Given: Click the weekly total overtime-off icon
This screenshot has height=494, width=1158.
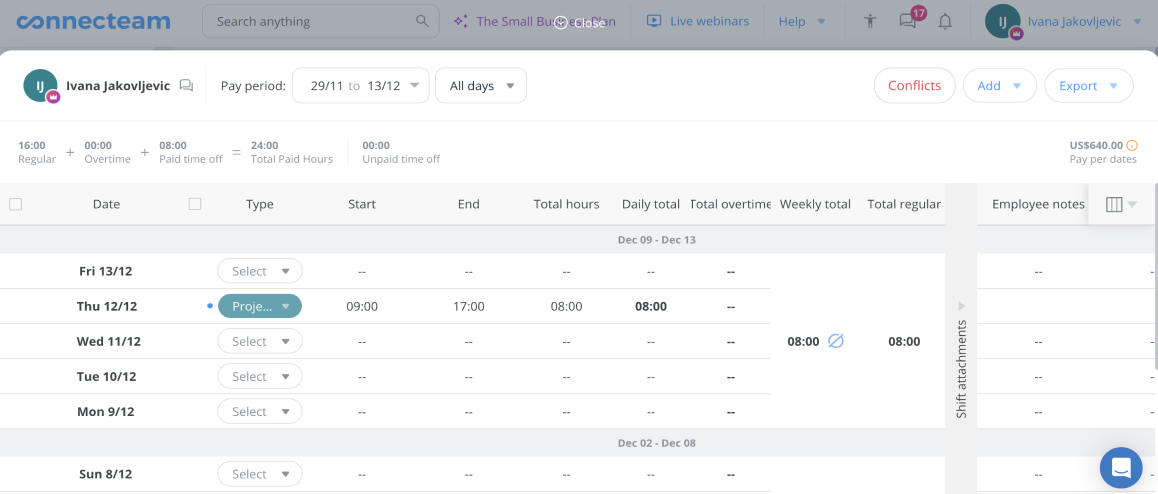Looking at the screenshot, I should (836, 341).
